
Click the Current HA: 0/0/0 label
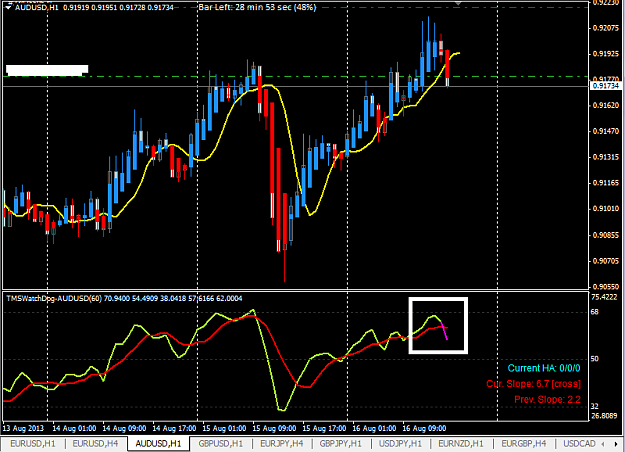pos(544,368)
